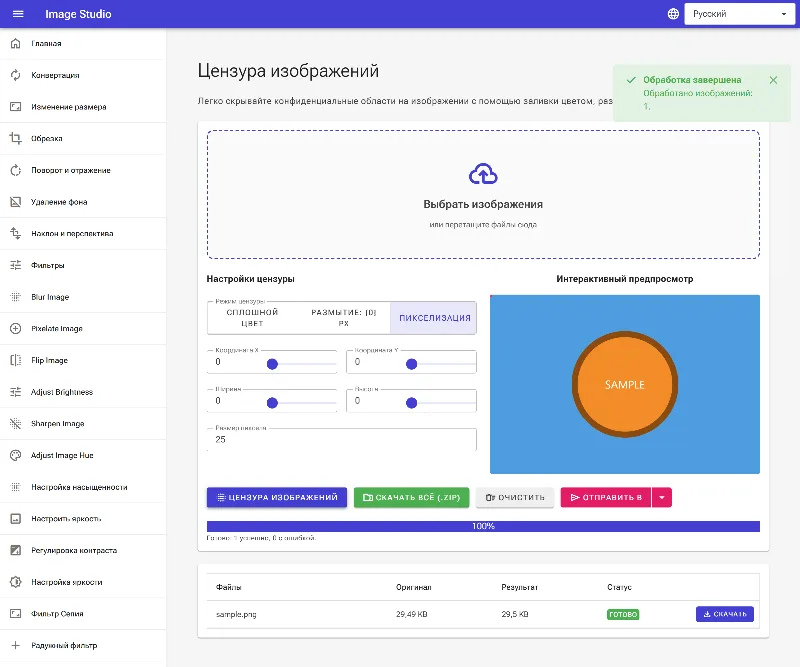Click the Blur Image icon
Image resolution: width=800 pixels, height=667 pixels.
pyautogui.click(x=16, y=297)
